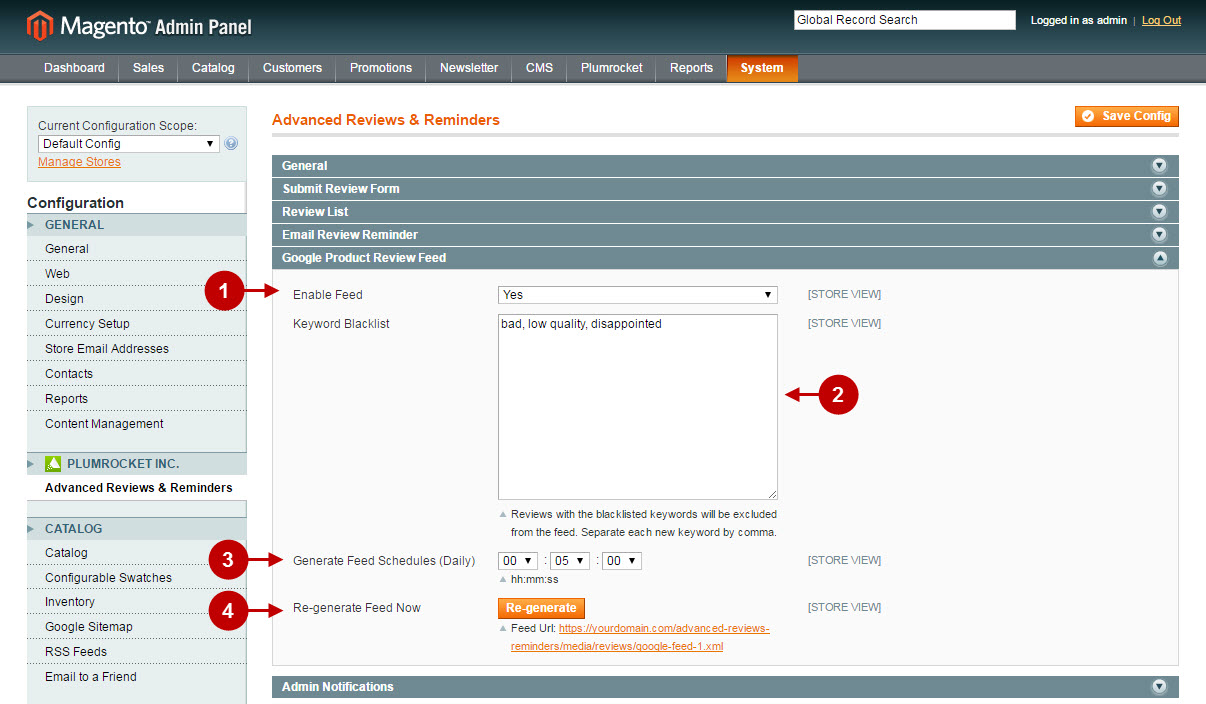Screen dimensions: 1206x704
Task: Collapse the PLUMROCKET INC. sidebar group
Action: (x=137, y=464)
